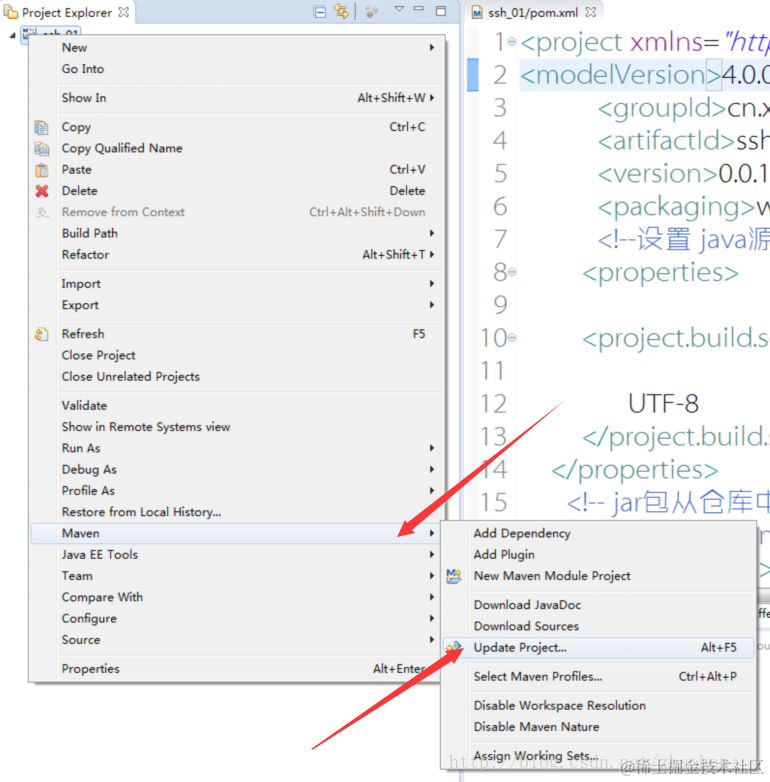Click the Refresh icon in menu
The height and width of the screenshot is (782, 770).
click(x=41, y=334)
